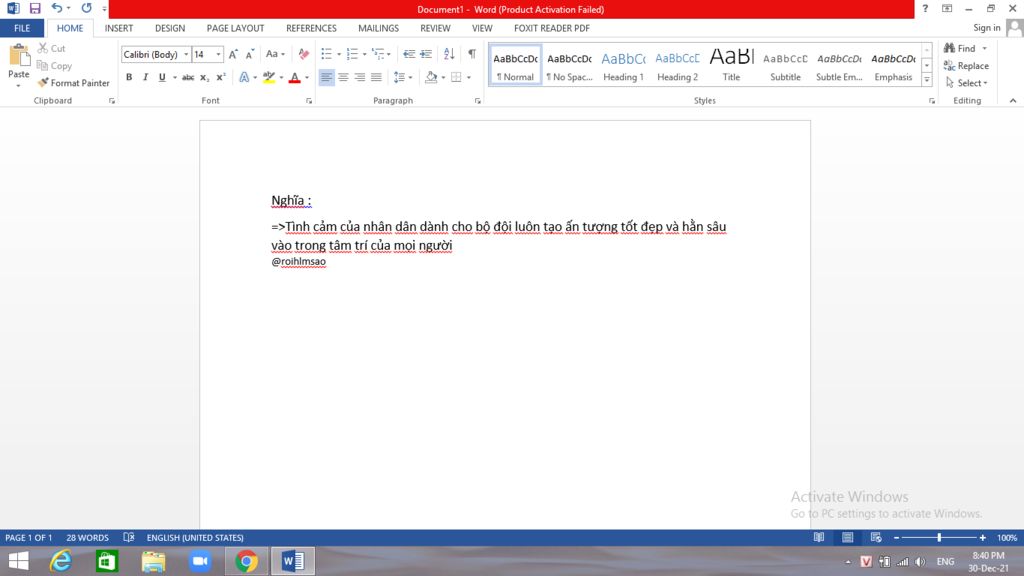Open the Select dropdown in Editing
The height and width of the screenshot is (576, 1024).
click(x=967, y=83)
